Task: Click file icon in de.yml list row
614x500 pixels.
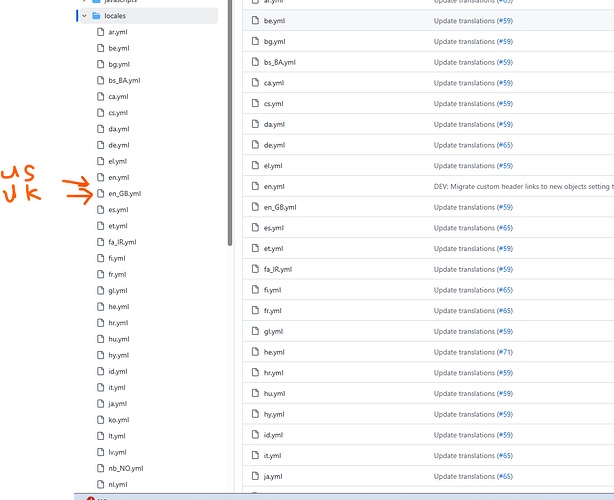Action: [x=255, y=145]
